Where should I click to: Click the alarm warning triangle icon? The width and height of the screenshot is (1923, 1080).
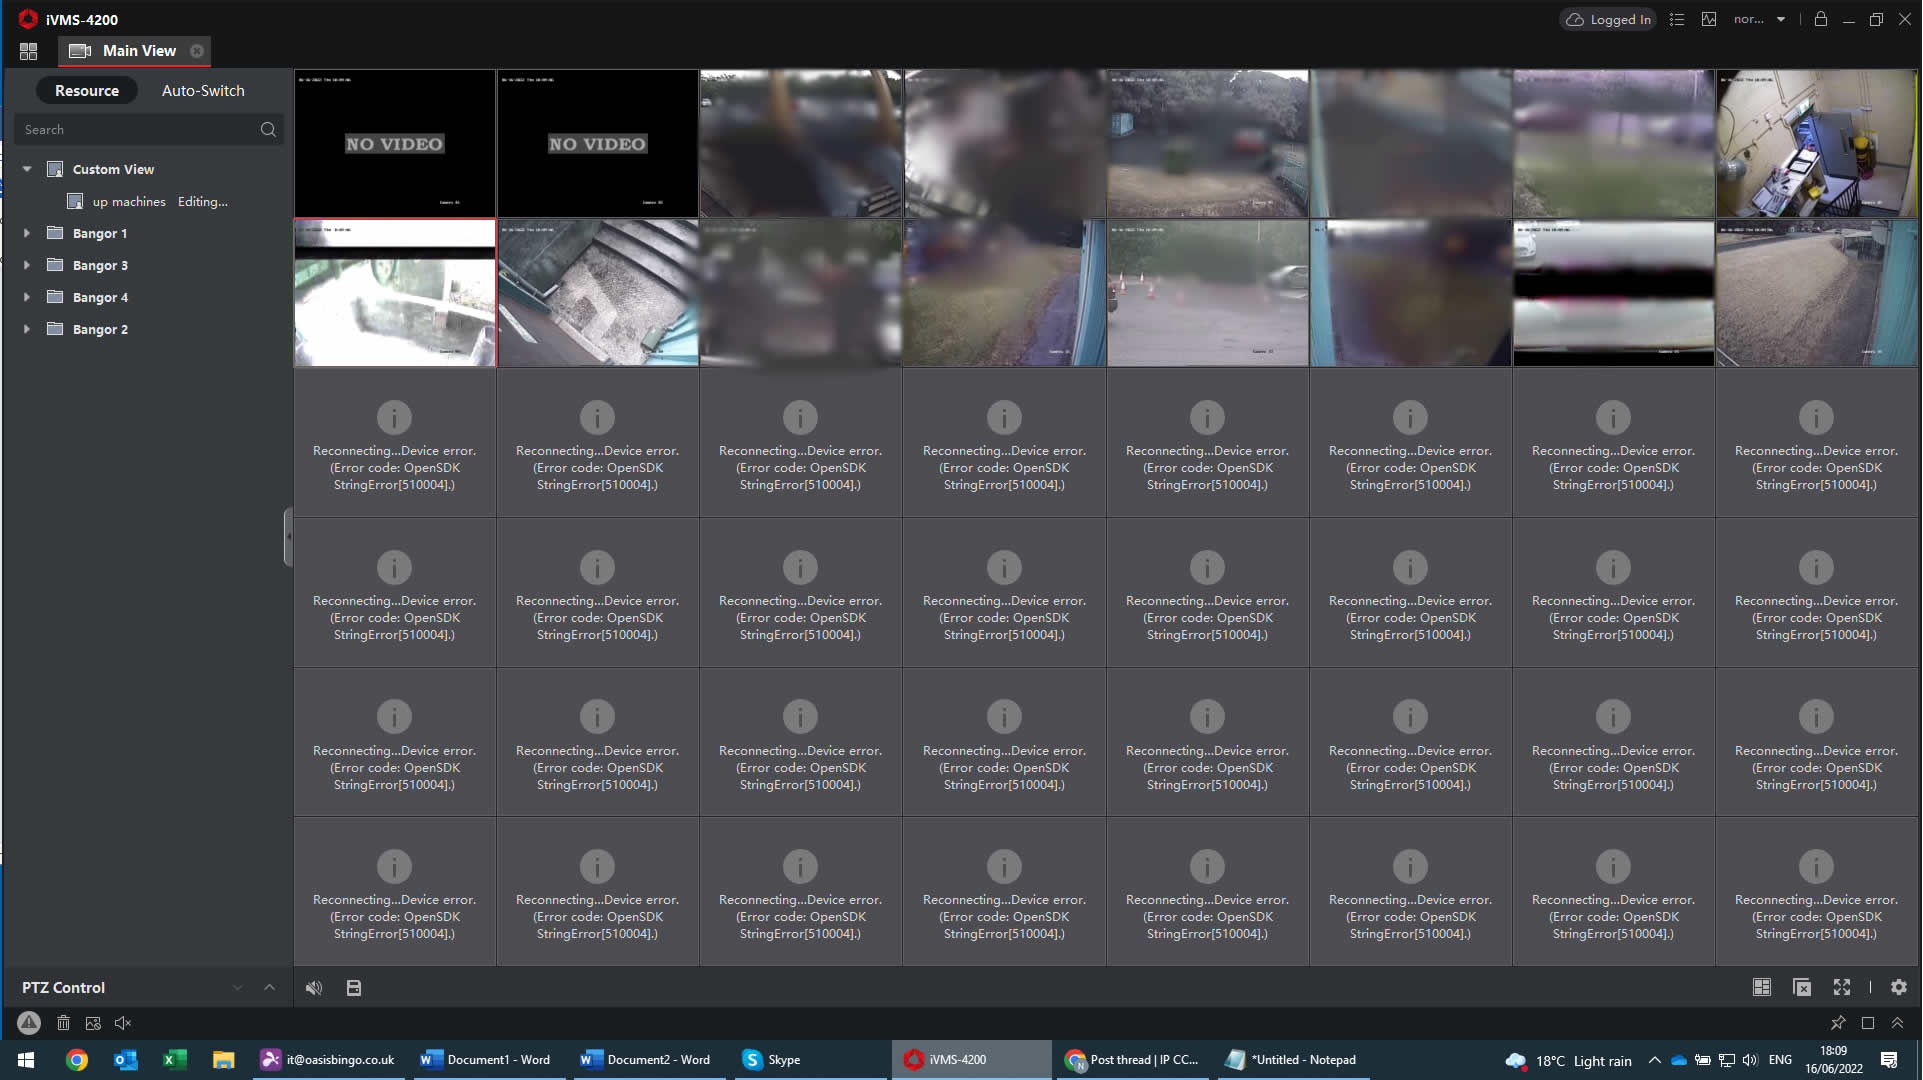click(29, 1023)
